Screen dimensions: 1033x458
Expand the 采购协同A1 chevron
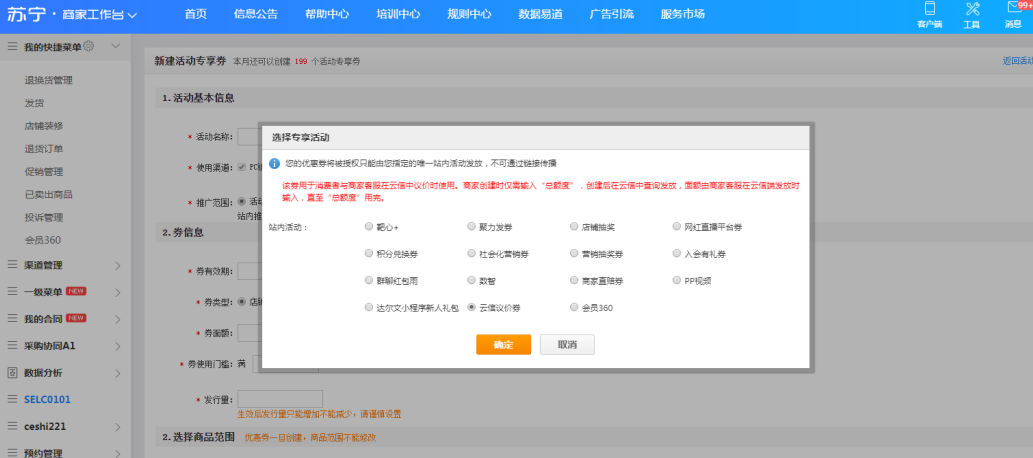click(118, 347)
